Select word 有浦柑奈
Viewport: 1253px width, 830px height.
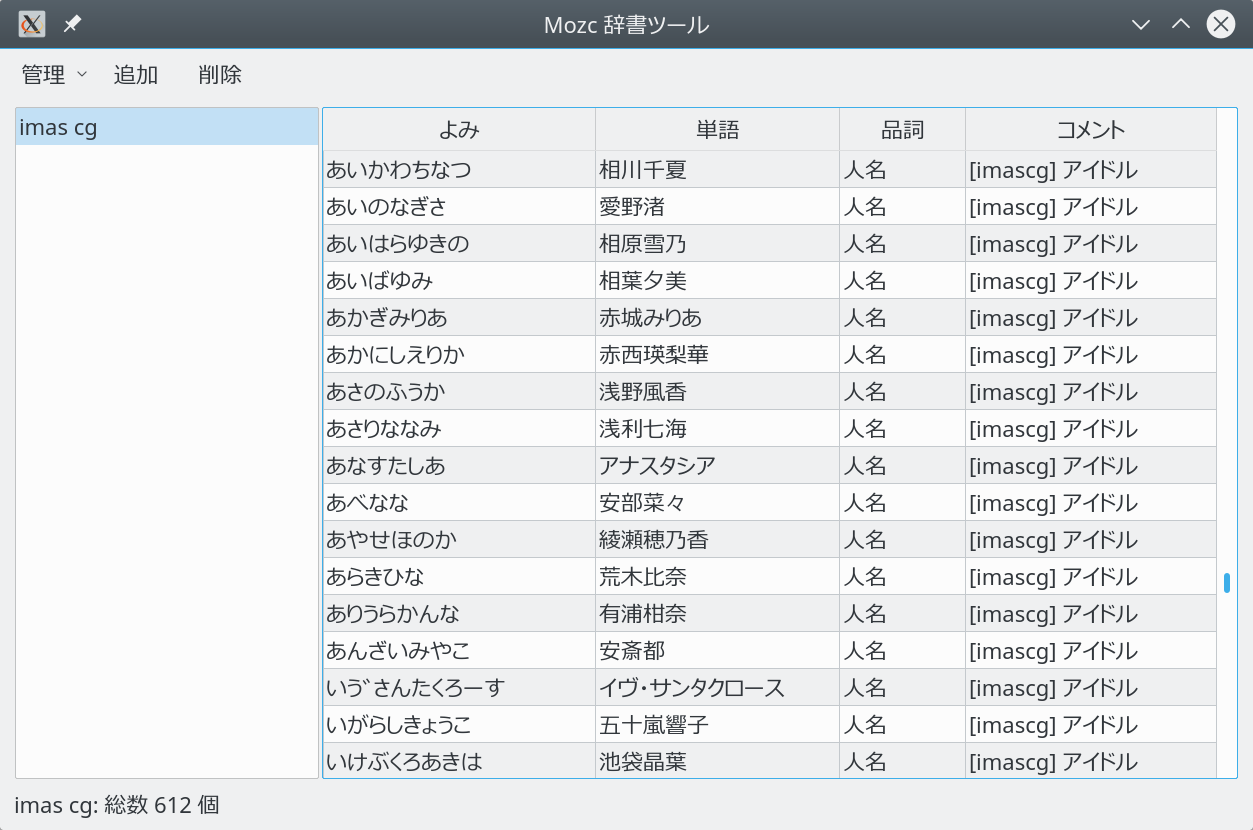(718, 614)
